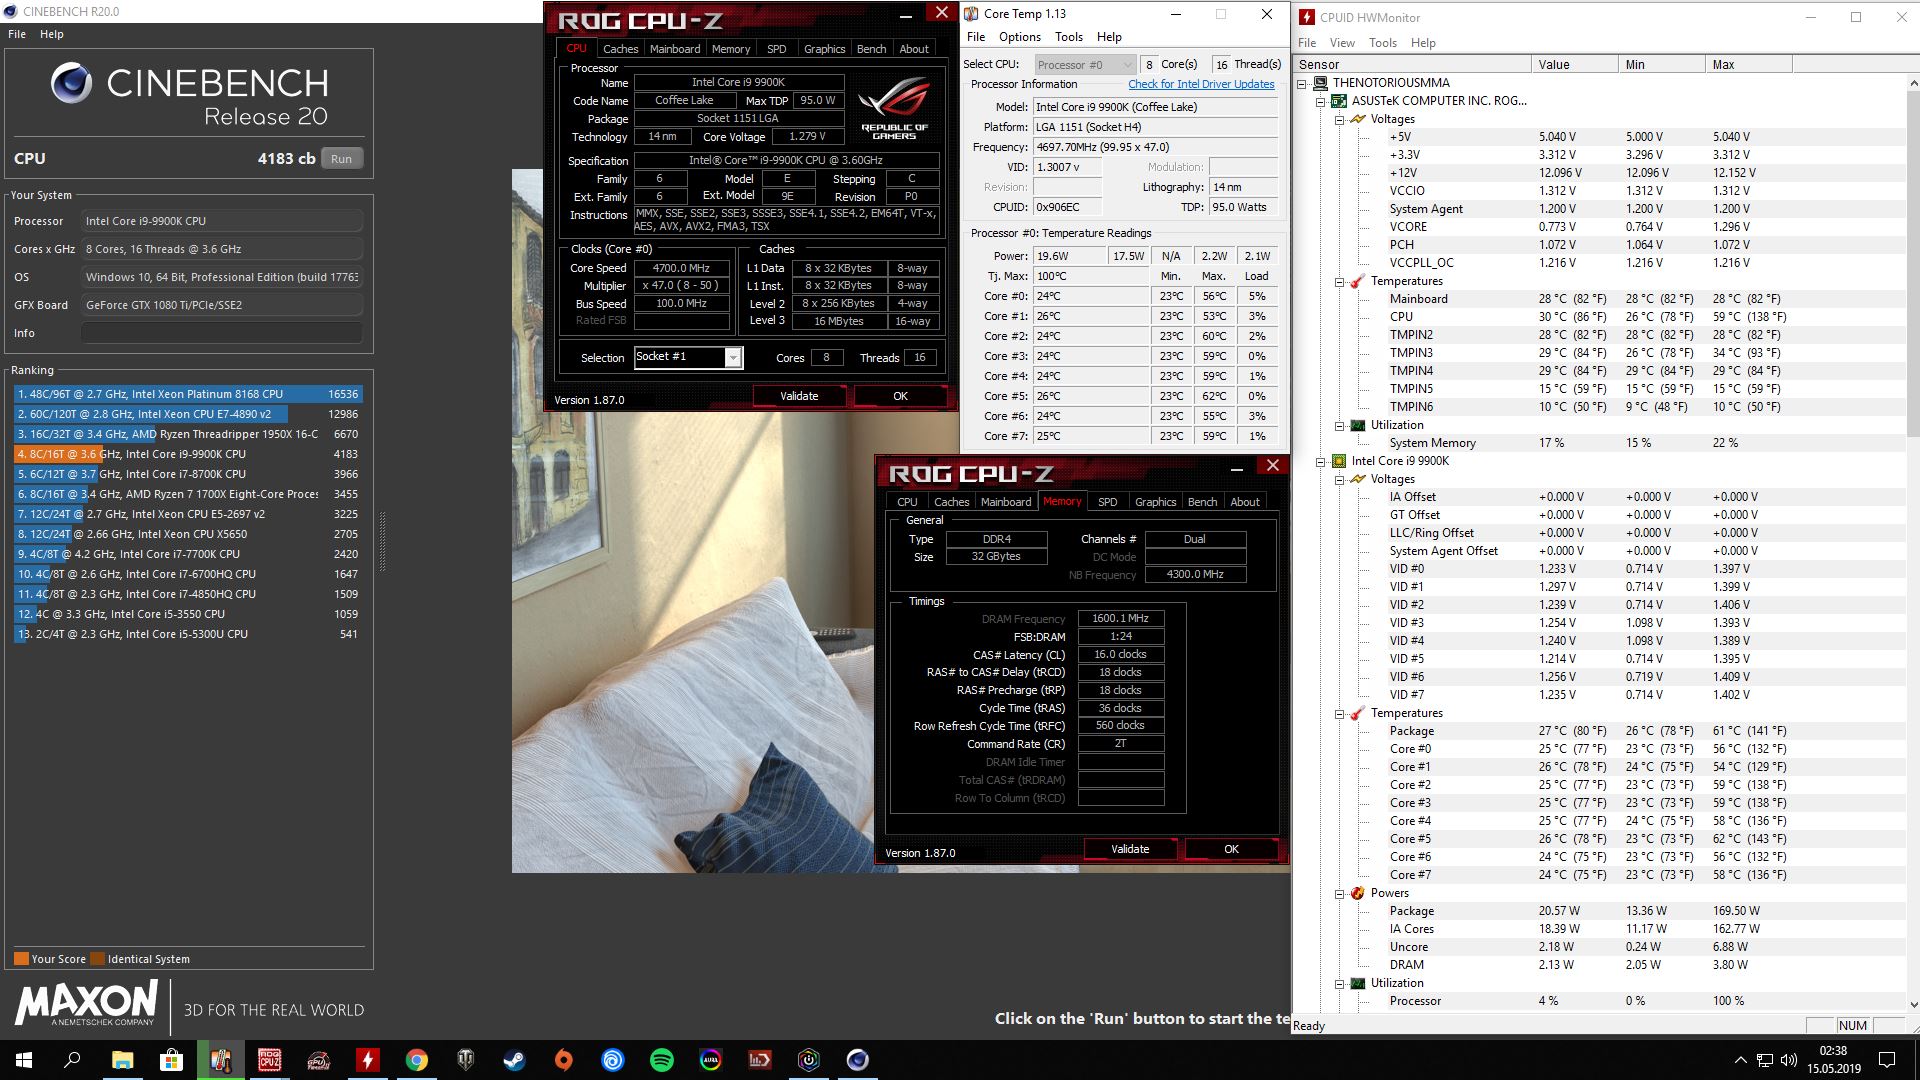The image size is (1920, 1080).
Task: Click the ASUSTeK Utilization graph icon
Action: pos(1357,425)
